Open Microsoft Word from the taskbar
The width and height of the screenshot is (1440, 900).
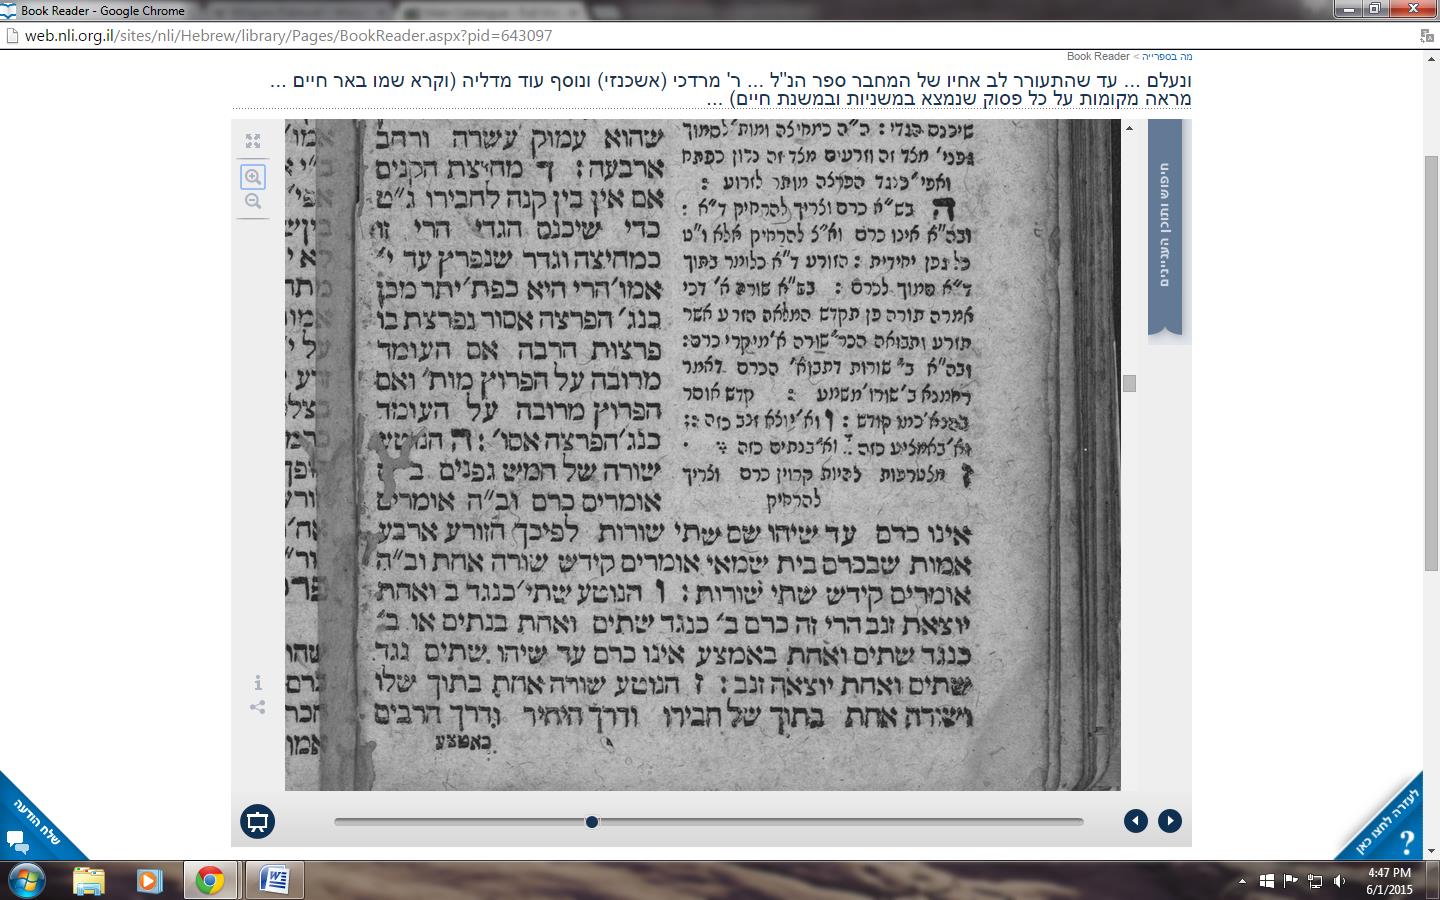tap(274, 880)
